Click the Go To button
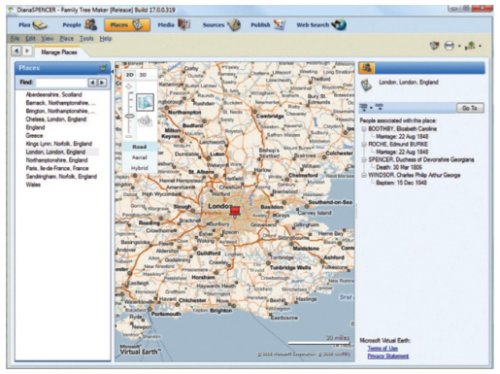This screenshot has width=500, height=374. point(470,108)
